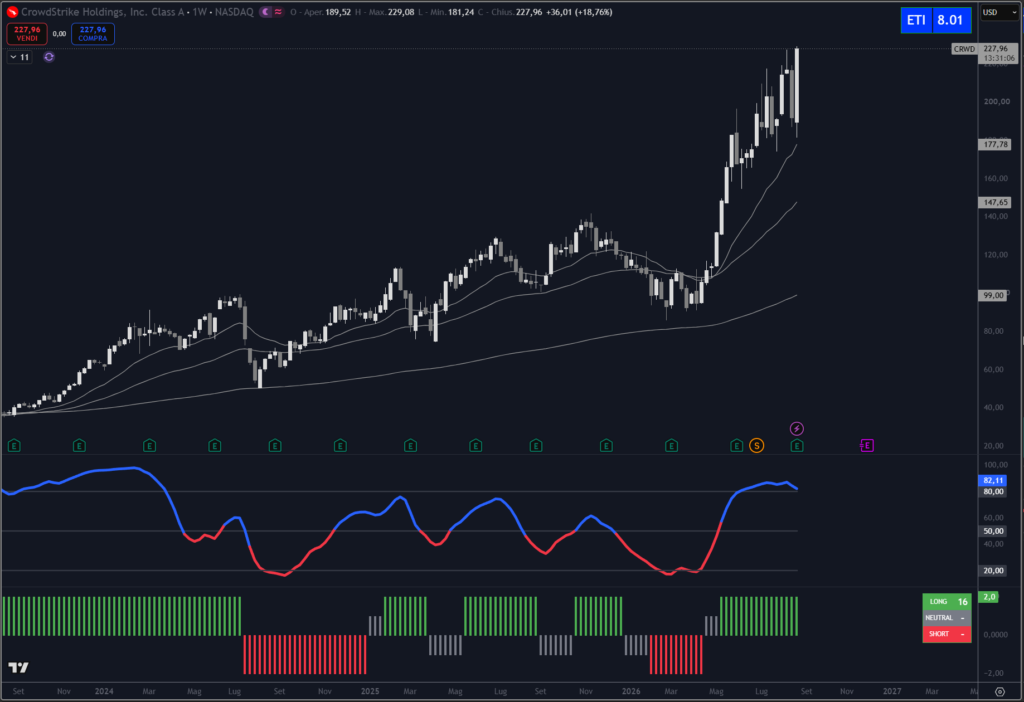Click the red VENDI 227,96 sell button
Image resolution: width=1024 pixels, height=702 pixels.
click(x=27, y=34)
